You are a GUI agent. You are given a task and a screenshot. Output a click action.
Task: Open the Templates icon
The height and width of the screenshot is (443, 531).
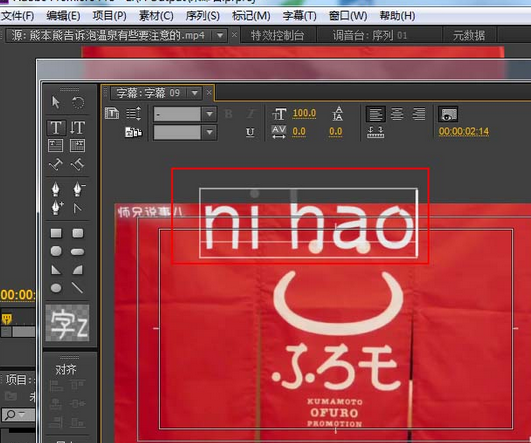tap(134, 132)
